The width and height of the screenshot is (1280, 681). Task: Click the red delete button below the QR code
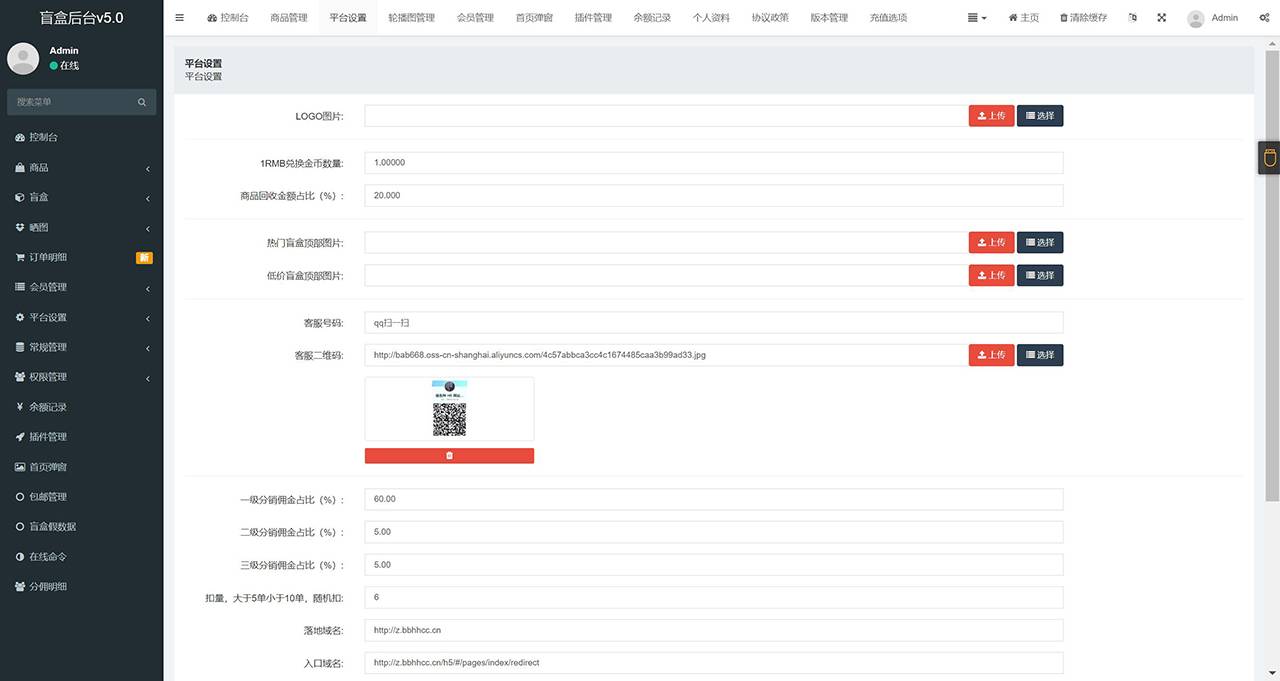point(449,455)
